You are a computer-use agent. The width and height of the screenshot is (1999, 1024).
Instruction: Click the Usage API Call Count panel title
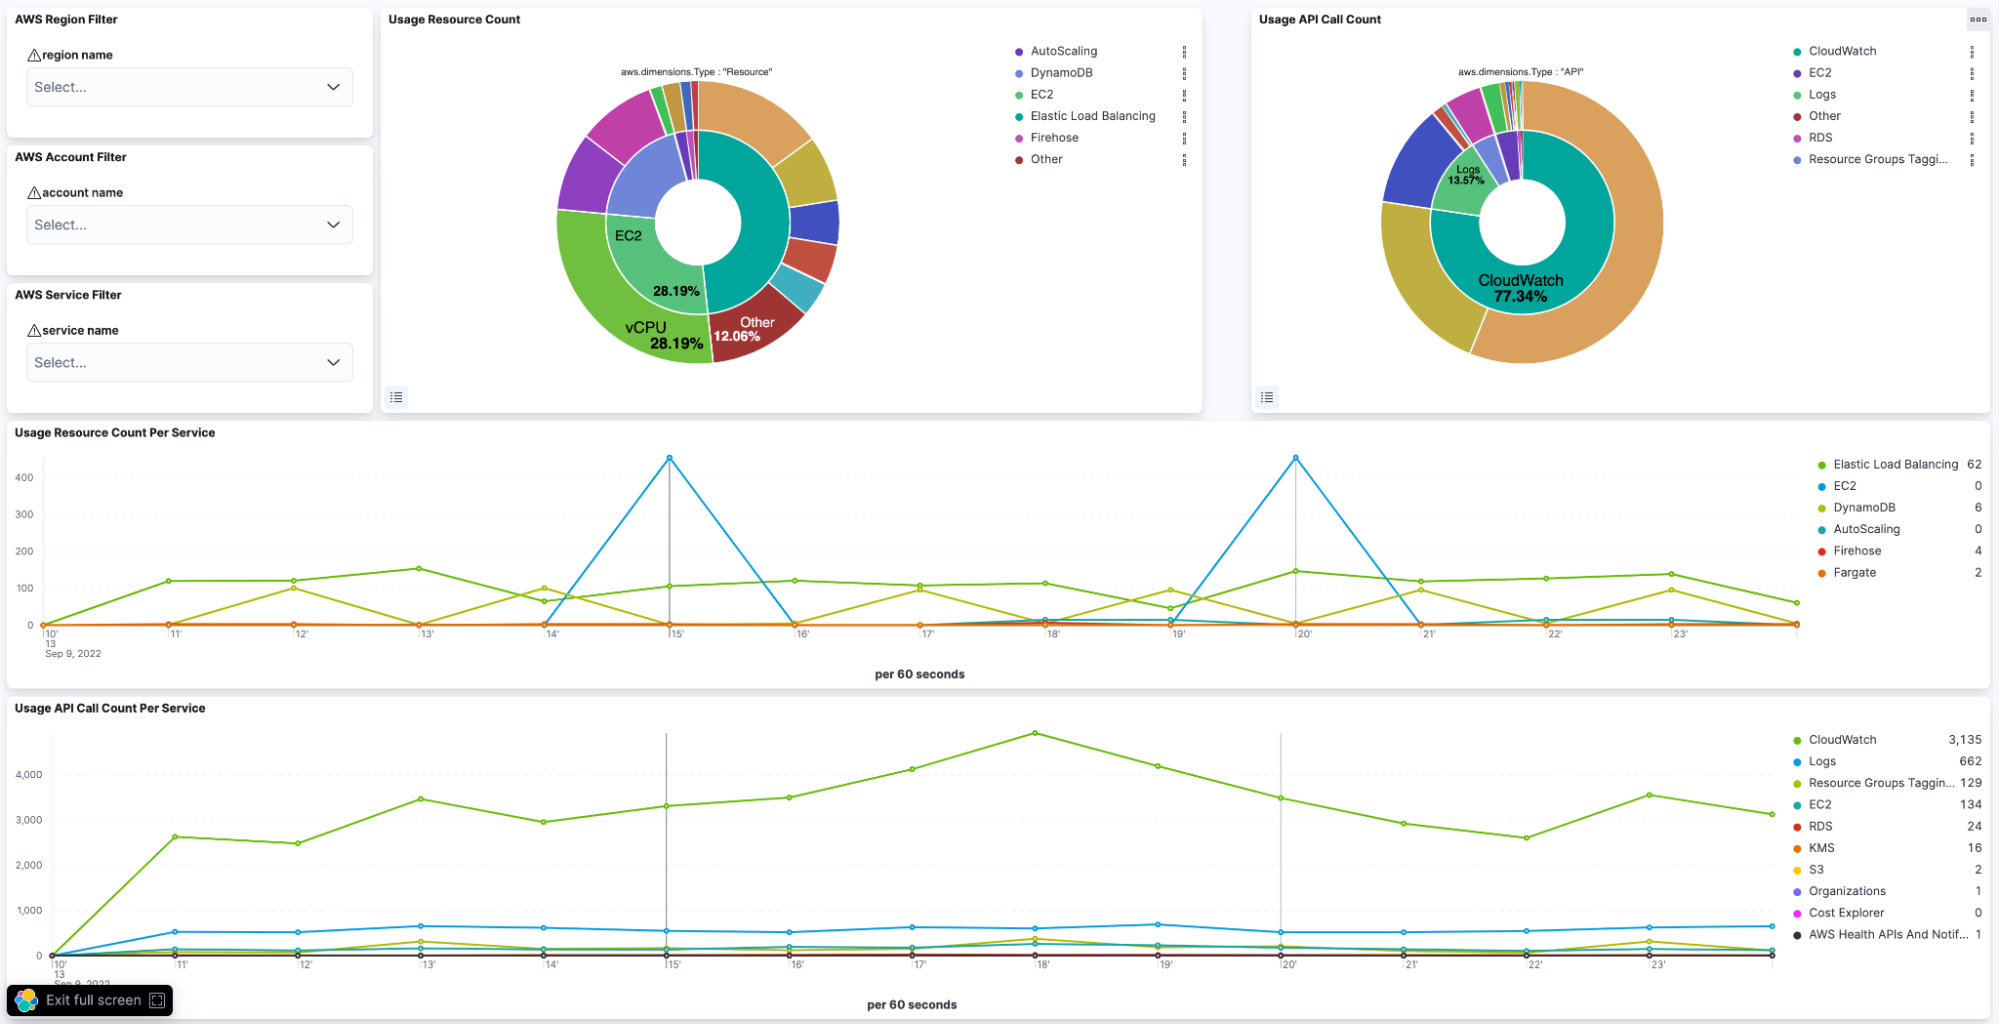pyautogui.click(x=1320, y=19)
